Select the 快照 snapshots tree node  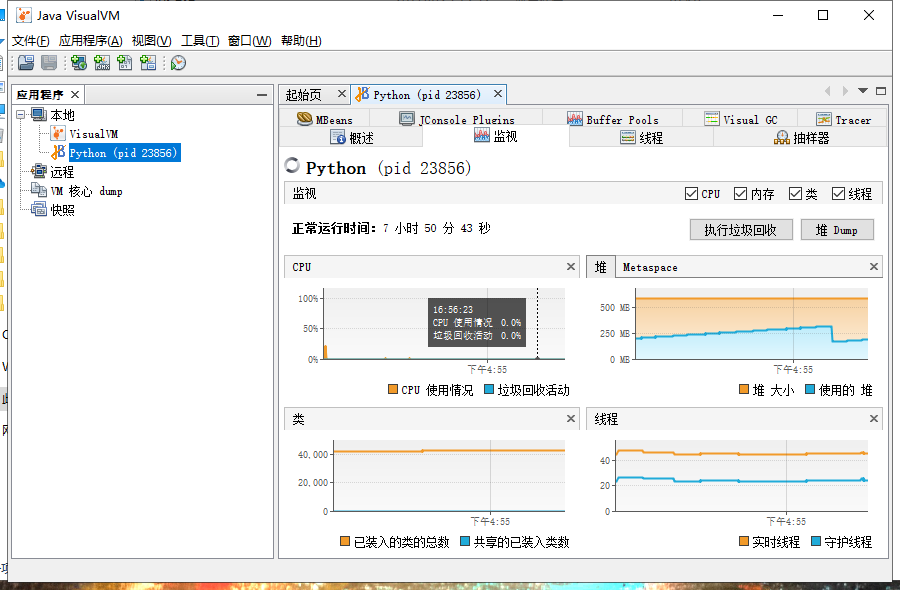click(62, 210)
